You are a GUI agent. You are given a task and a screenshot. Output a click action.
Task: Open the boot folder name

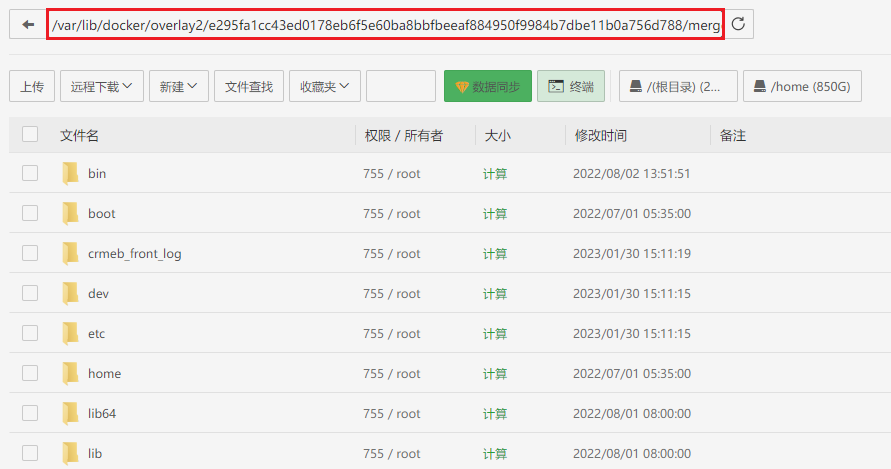[102, 214]
